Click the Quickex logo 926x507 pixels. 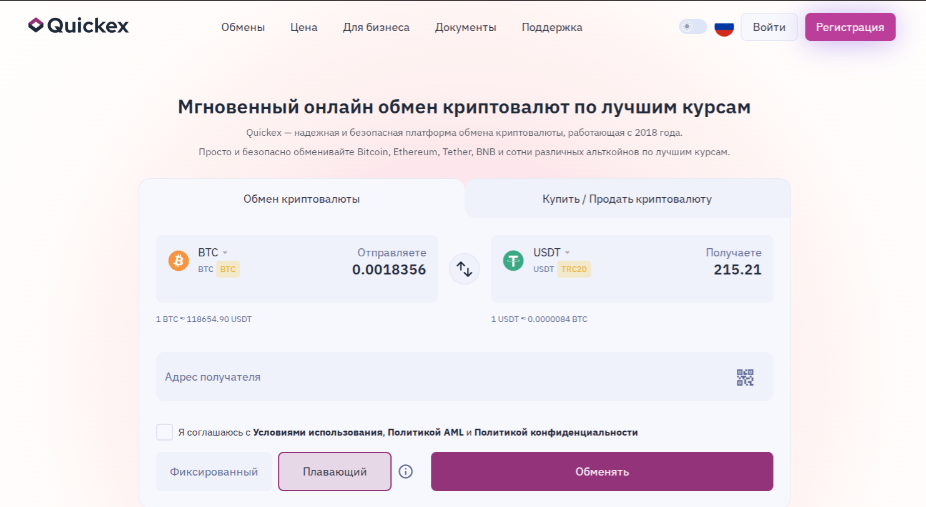pos(79,25)
